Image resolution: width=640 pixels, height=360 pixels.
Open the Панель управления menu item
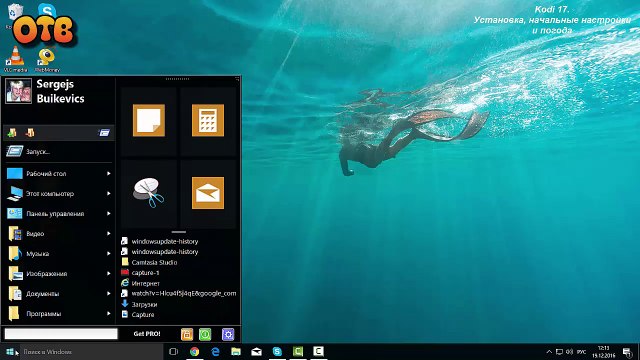[x=58, y=213]
